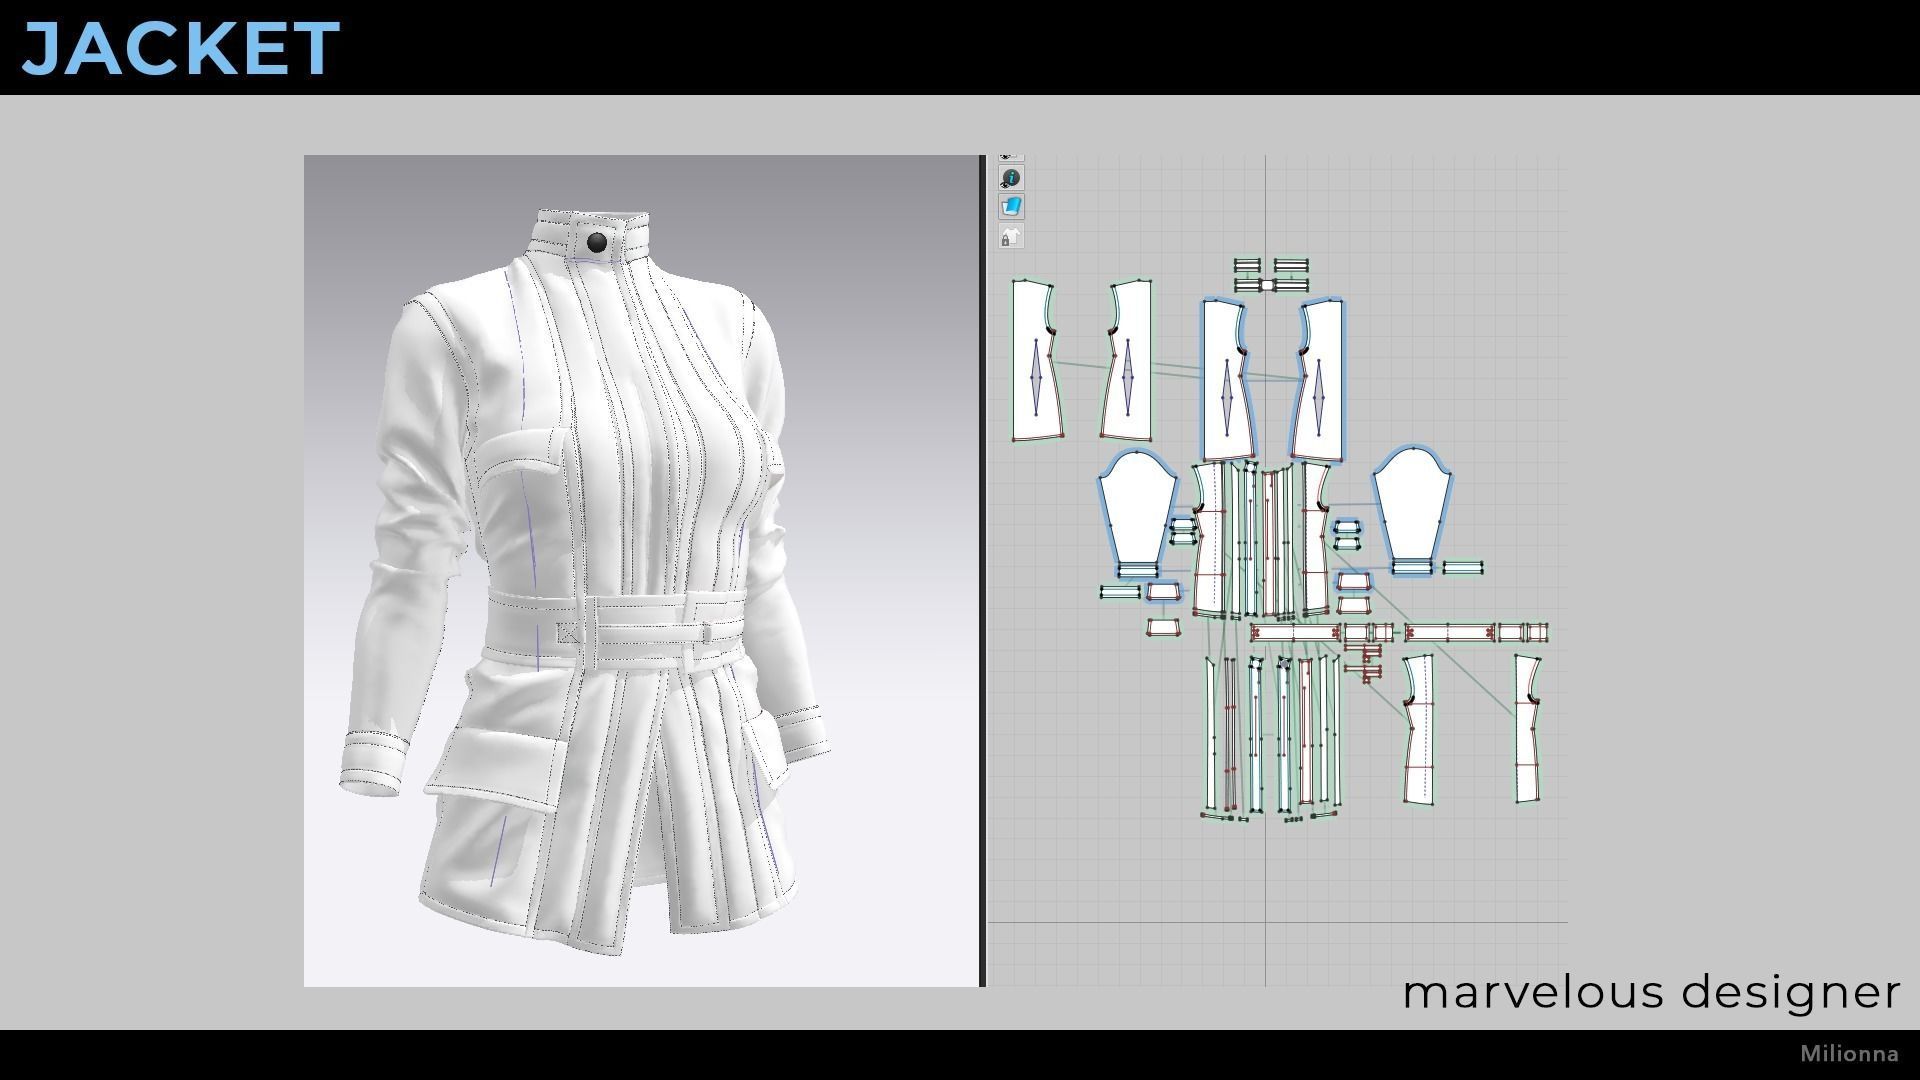Click the stand collar on 3D jacket
1920x1080 pixels.
click(591, 237)
